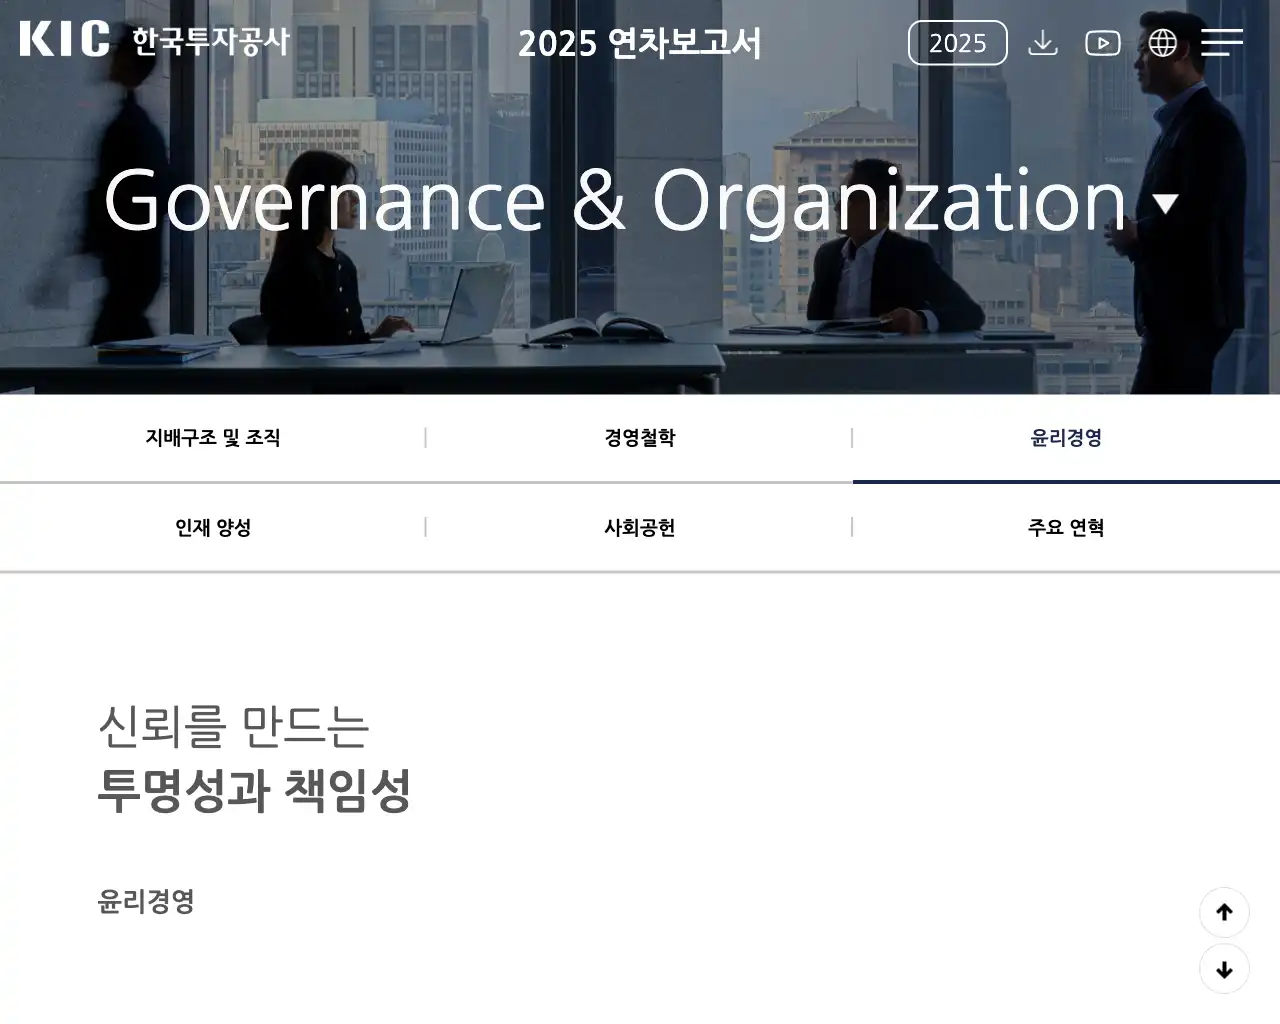Viewport: 1280px width, 1024px height.
Task: Click the 신뢰를 만드는 text
Action: (234, 726)
